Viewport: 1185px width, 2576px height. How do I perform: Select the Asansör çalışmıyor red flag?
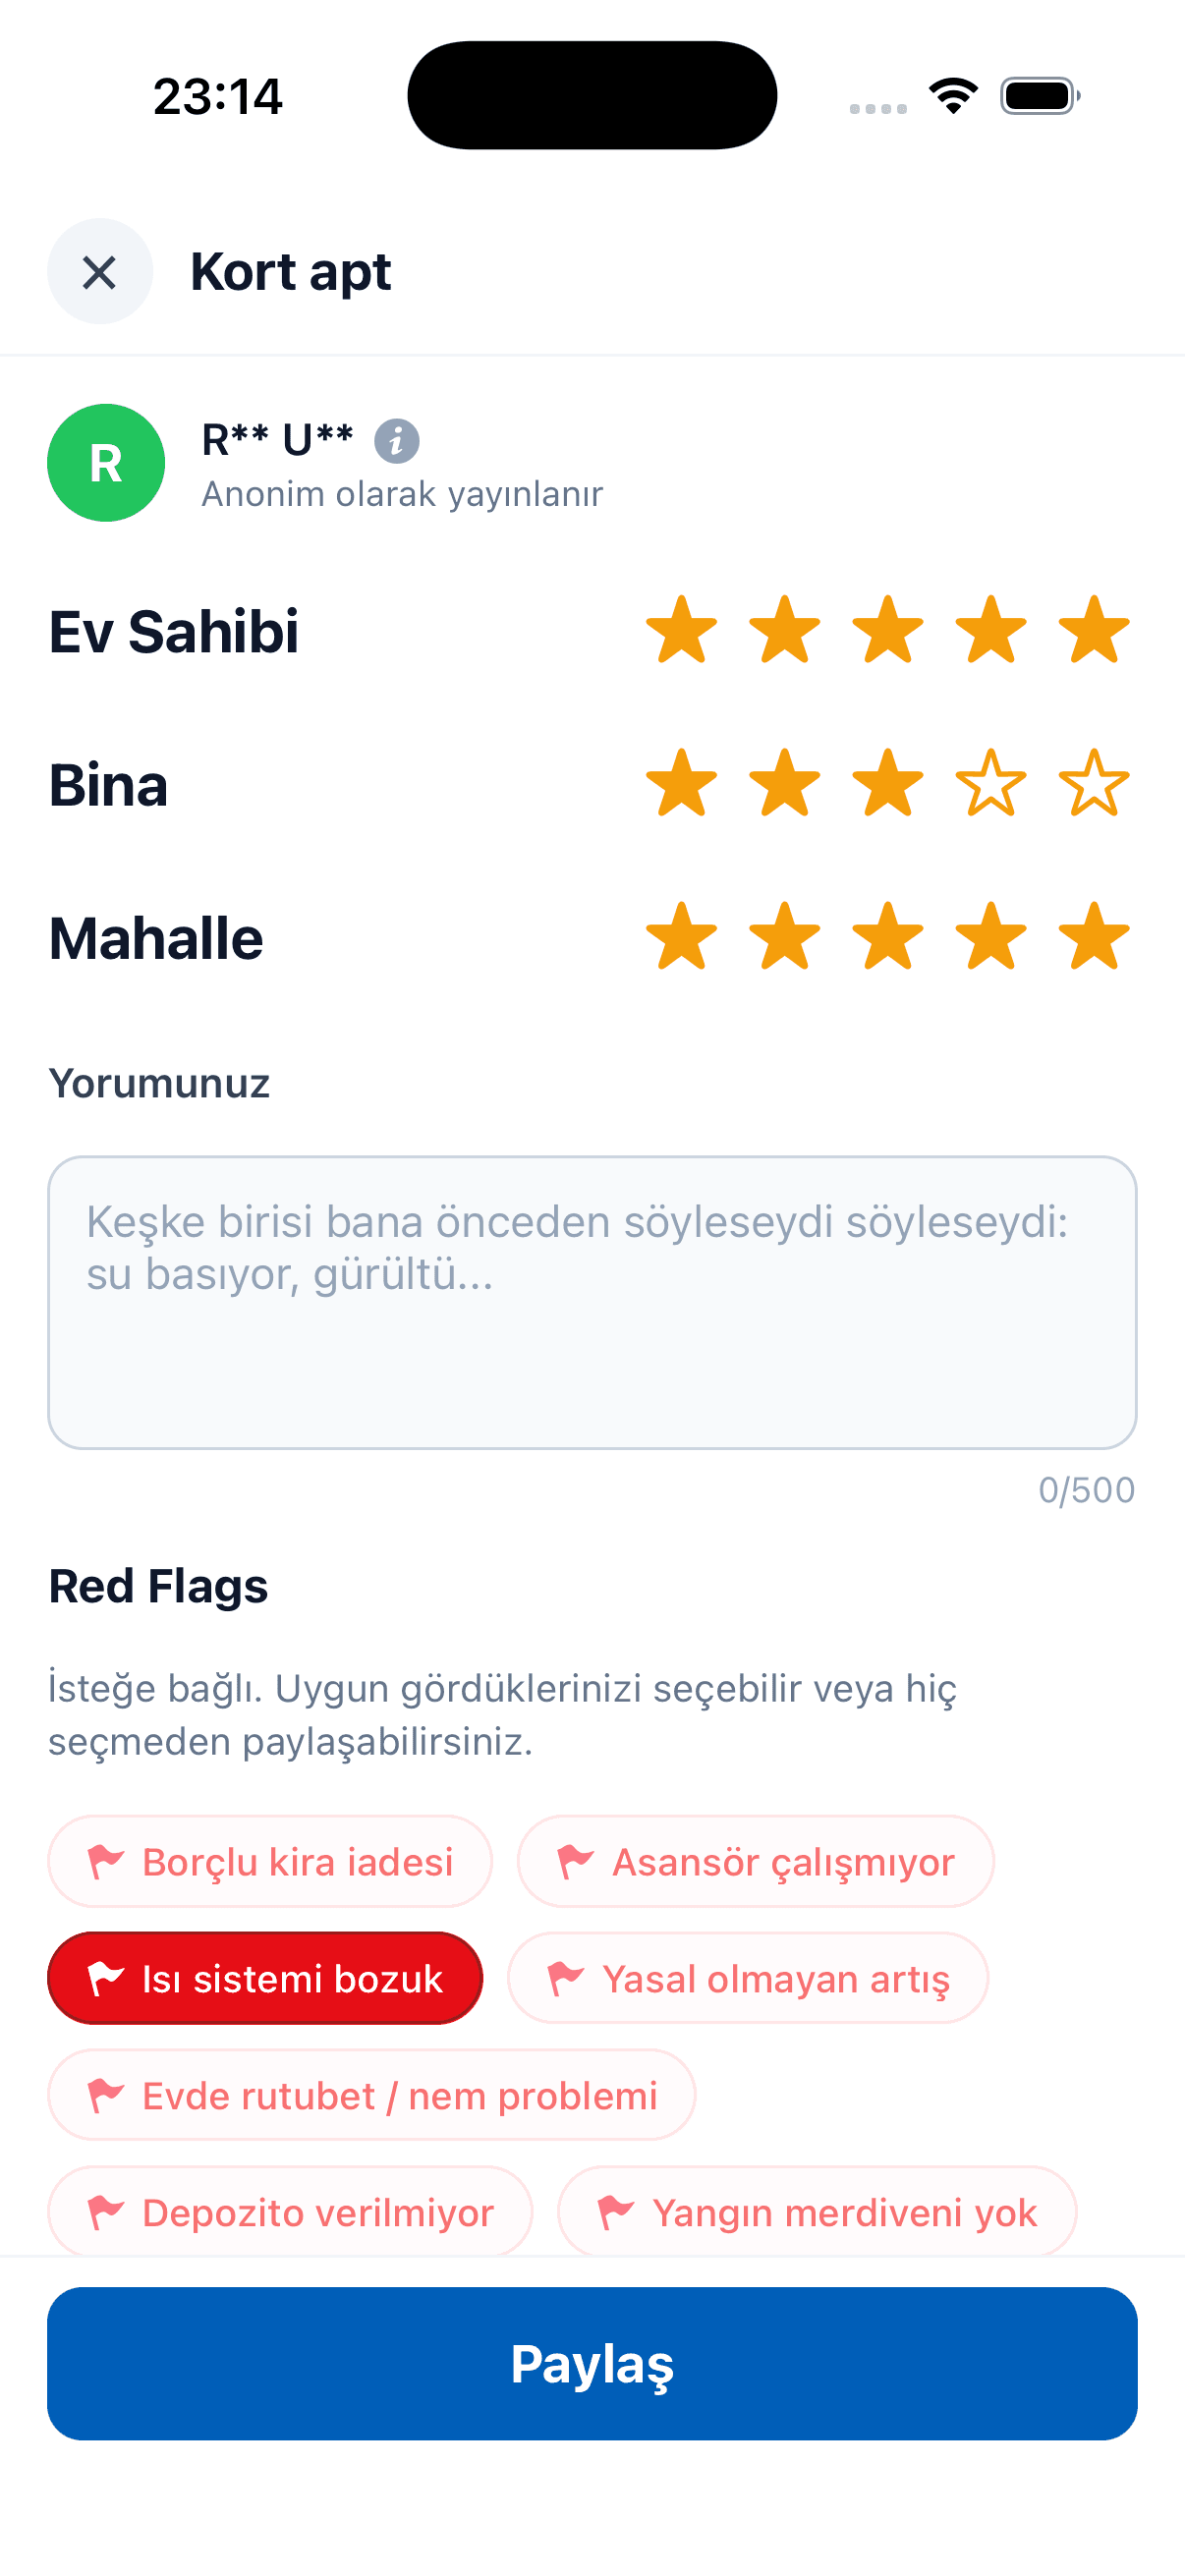pos(755,1862)
